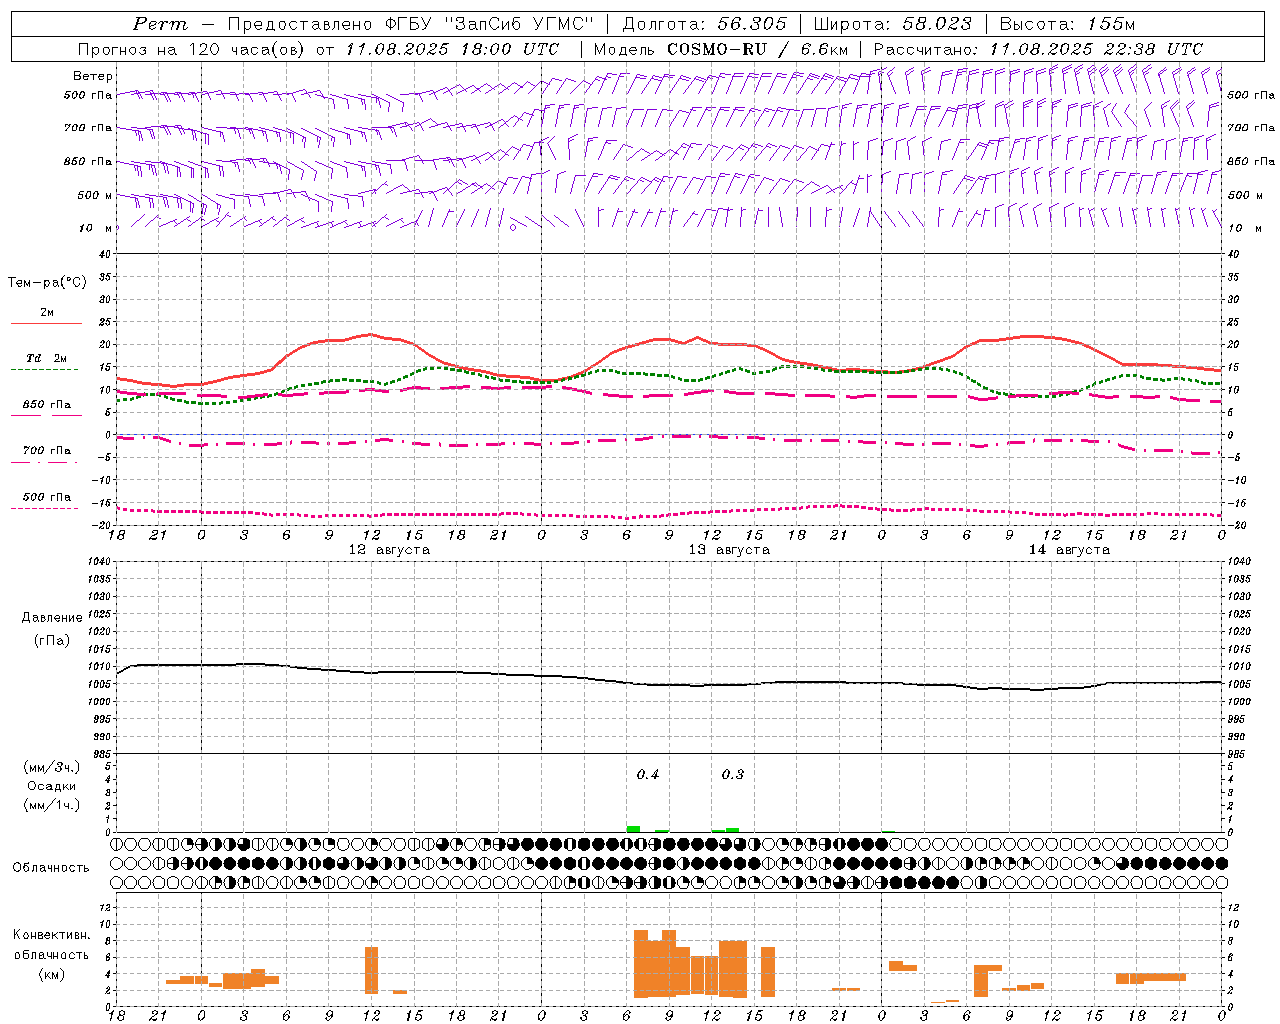The image size is (1280, 1024).
Task: Click the "Высота: 155м" elevation value
Action: pyautogui.click(x=1068, y=24)
